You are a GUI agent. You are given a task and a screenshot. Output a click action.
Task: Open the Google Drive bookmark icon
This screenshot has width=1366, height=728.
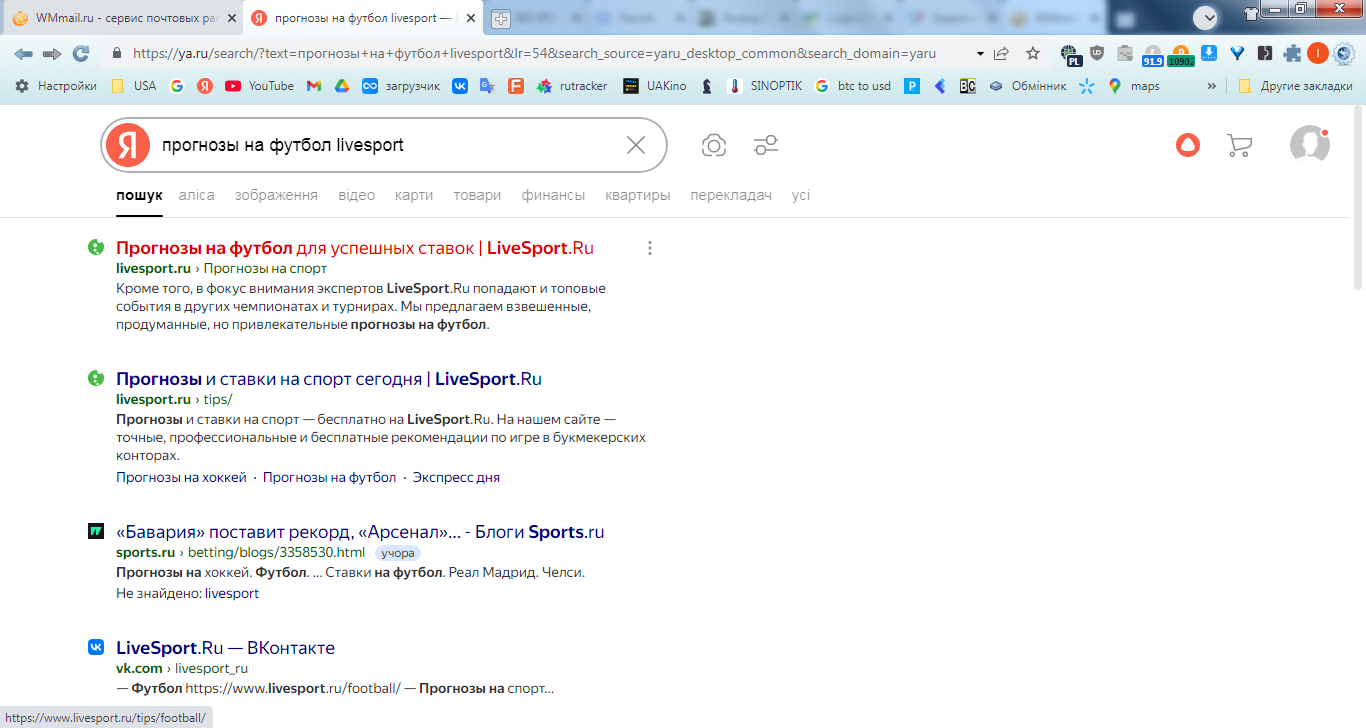point(341,86)
